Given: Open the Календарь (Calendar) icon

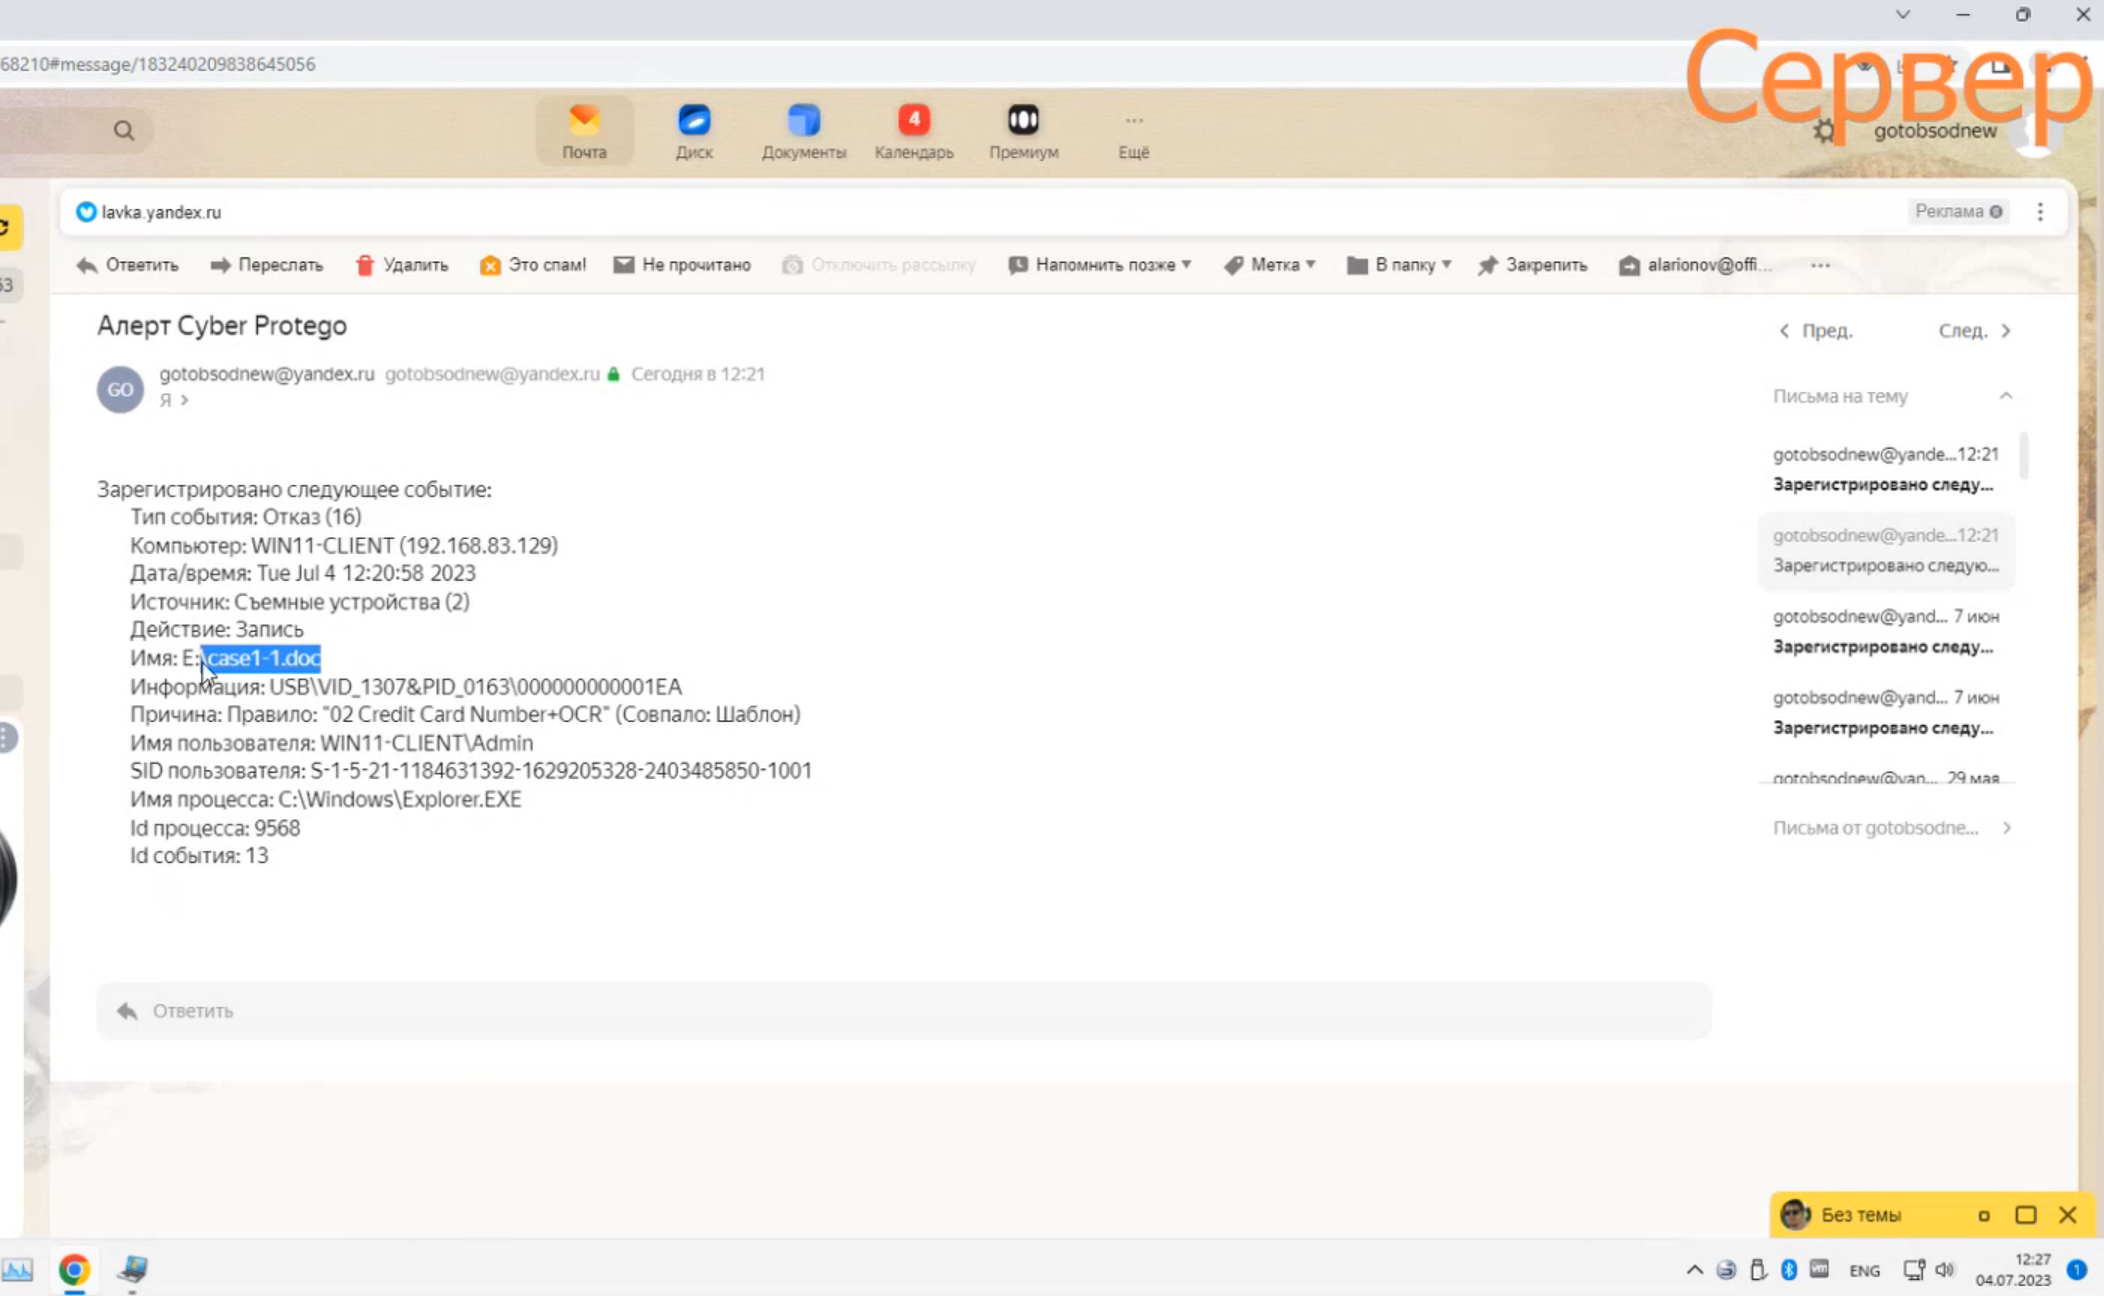Looking at the screenshot, I should [913, 131].
